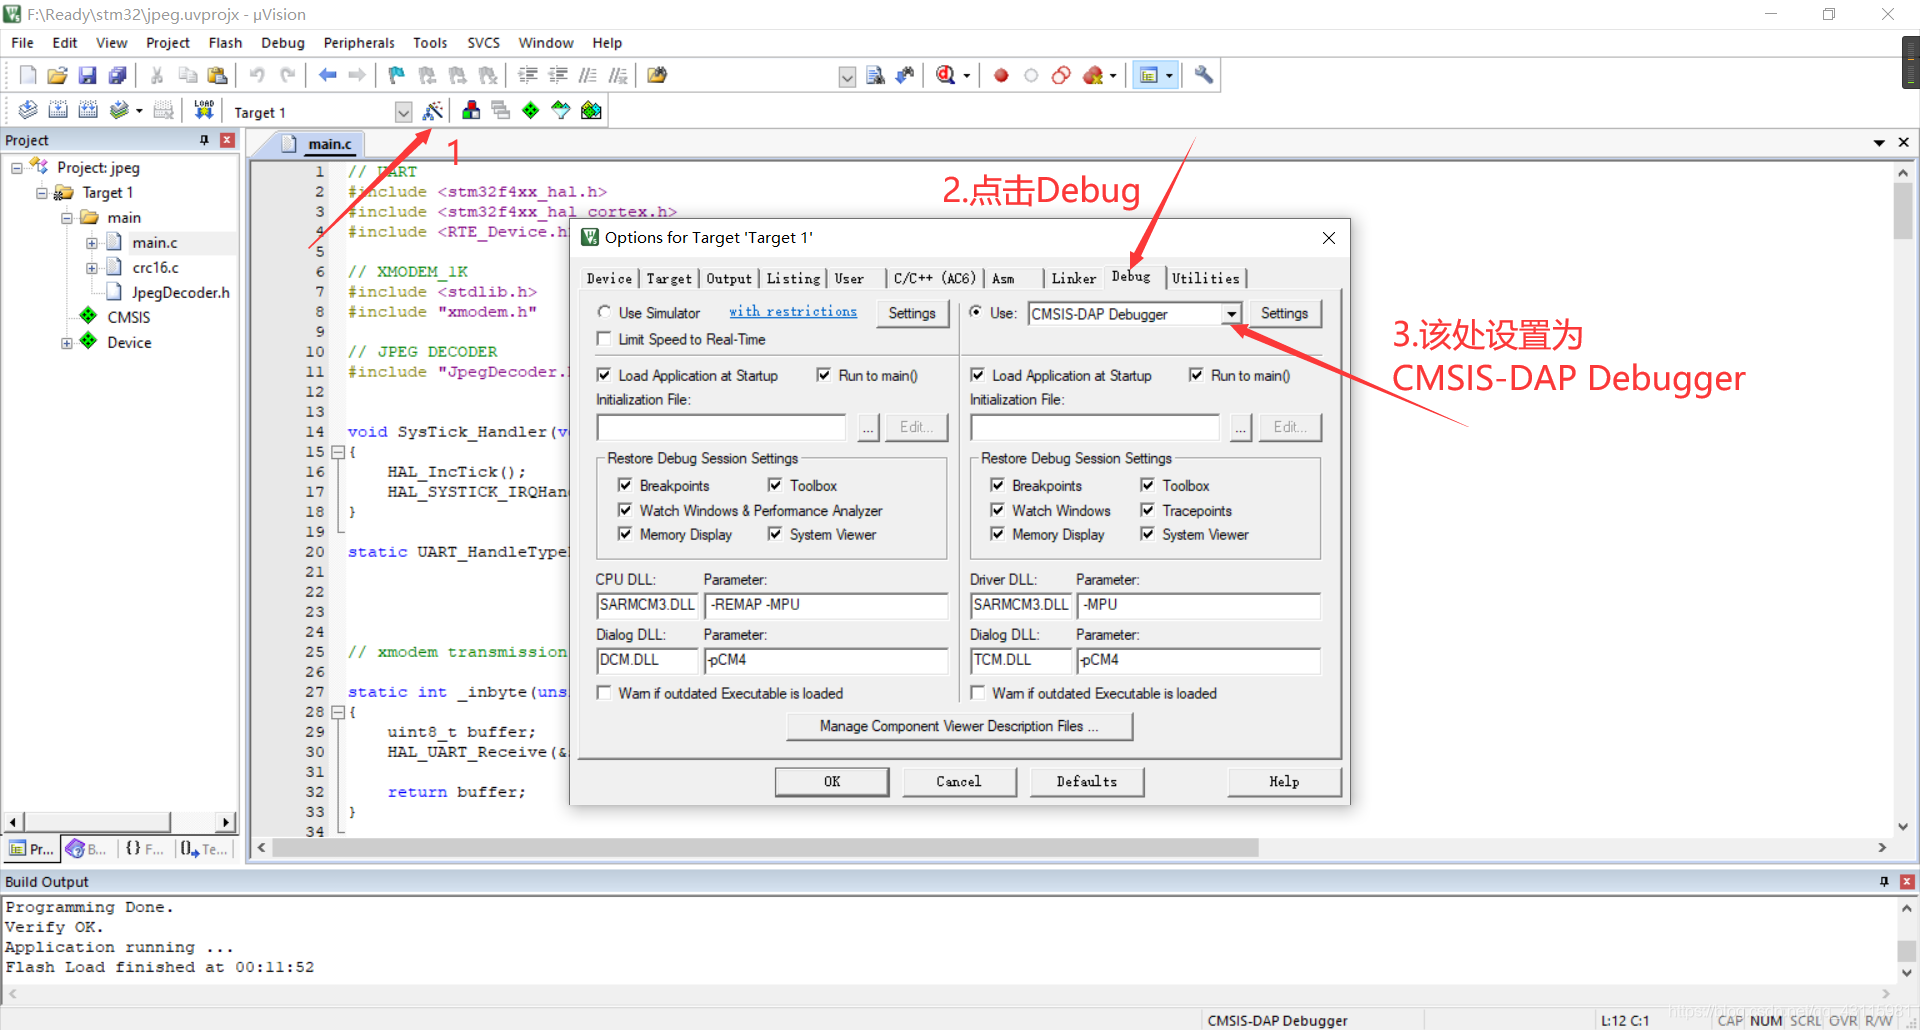Click the Rebuild all target files icon

(x=88, y=110)
